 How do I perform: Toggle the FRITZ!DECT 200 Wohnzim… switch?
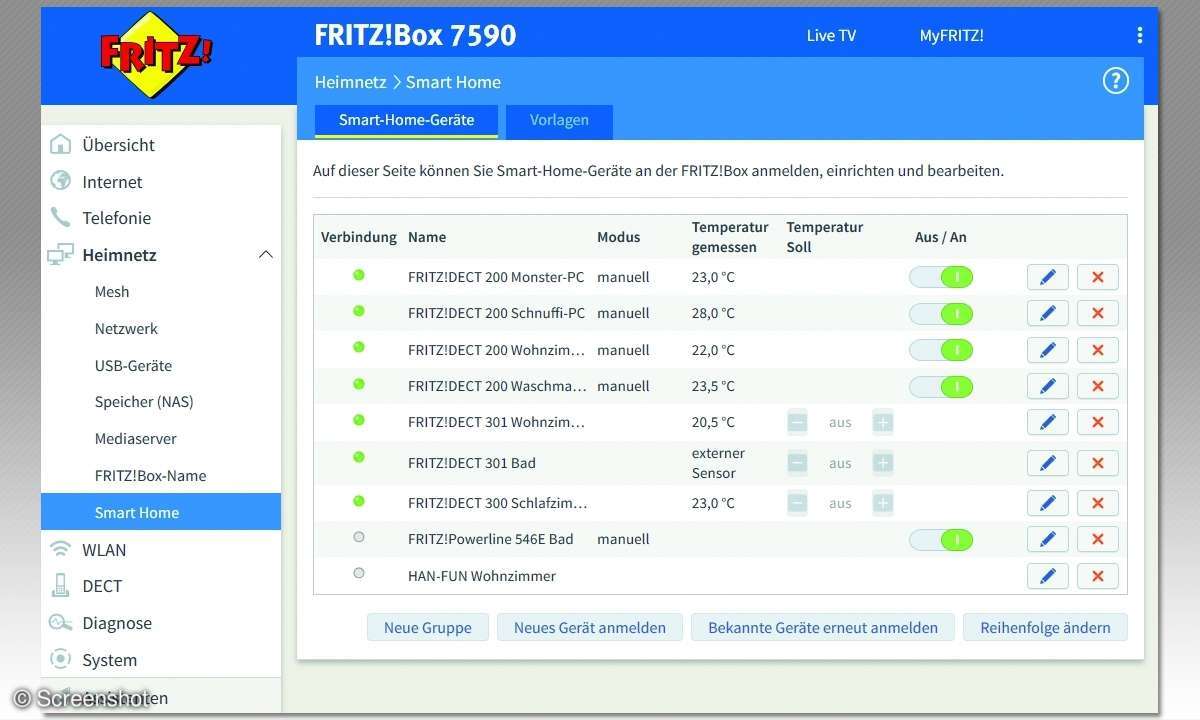(x=941, y=350)
